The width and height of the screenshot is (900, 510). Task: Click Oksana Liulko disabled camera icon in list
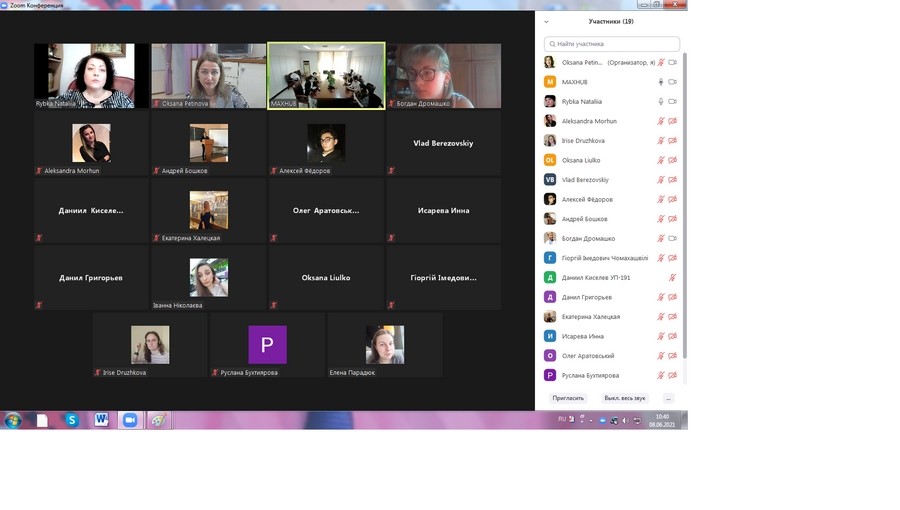[673, 160]
